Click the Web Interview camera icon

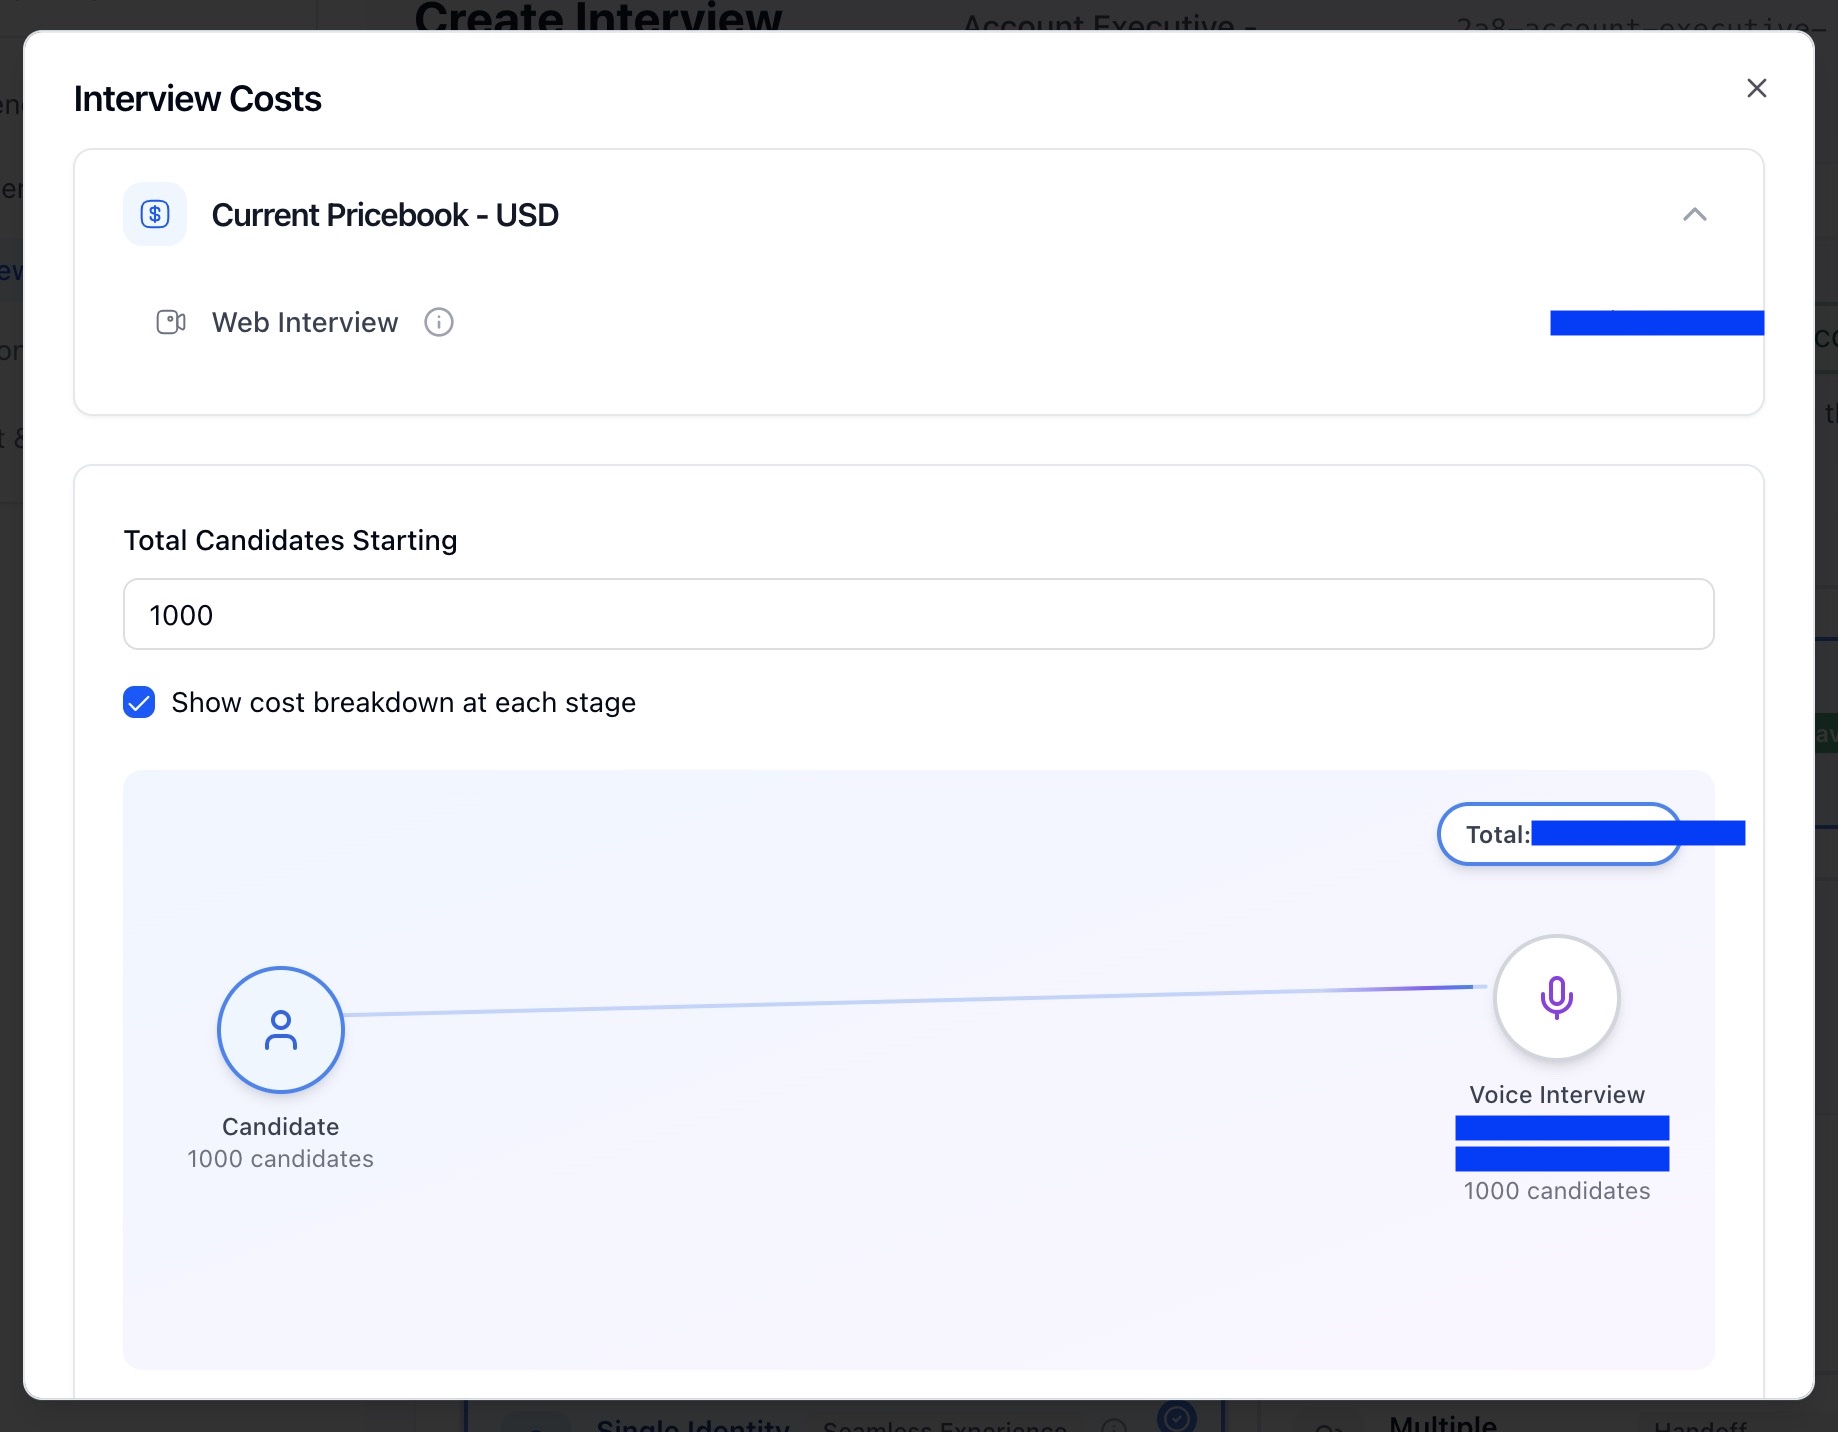(171, 322)
